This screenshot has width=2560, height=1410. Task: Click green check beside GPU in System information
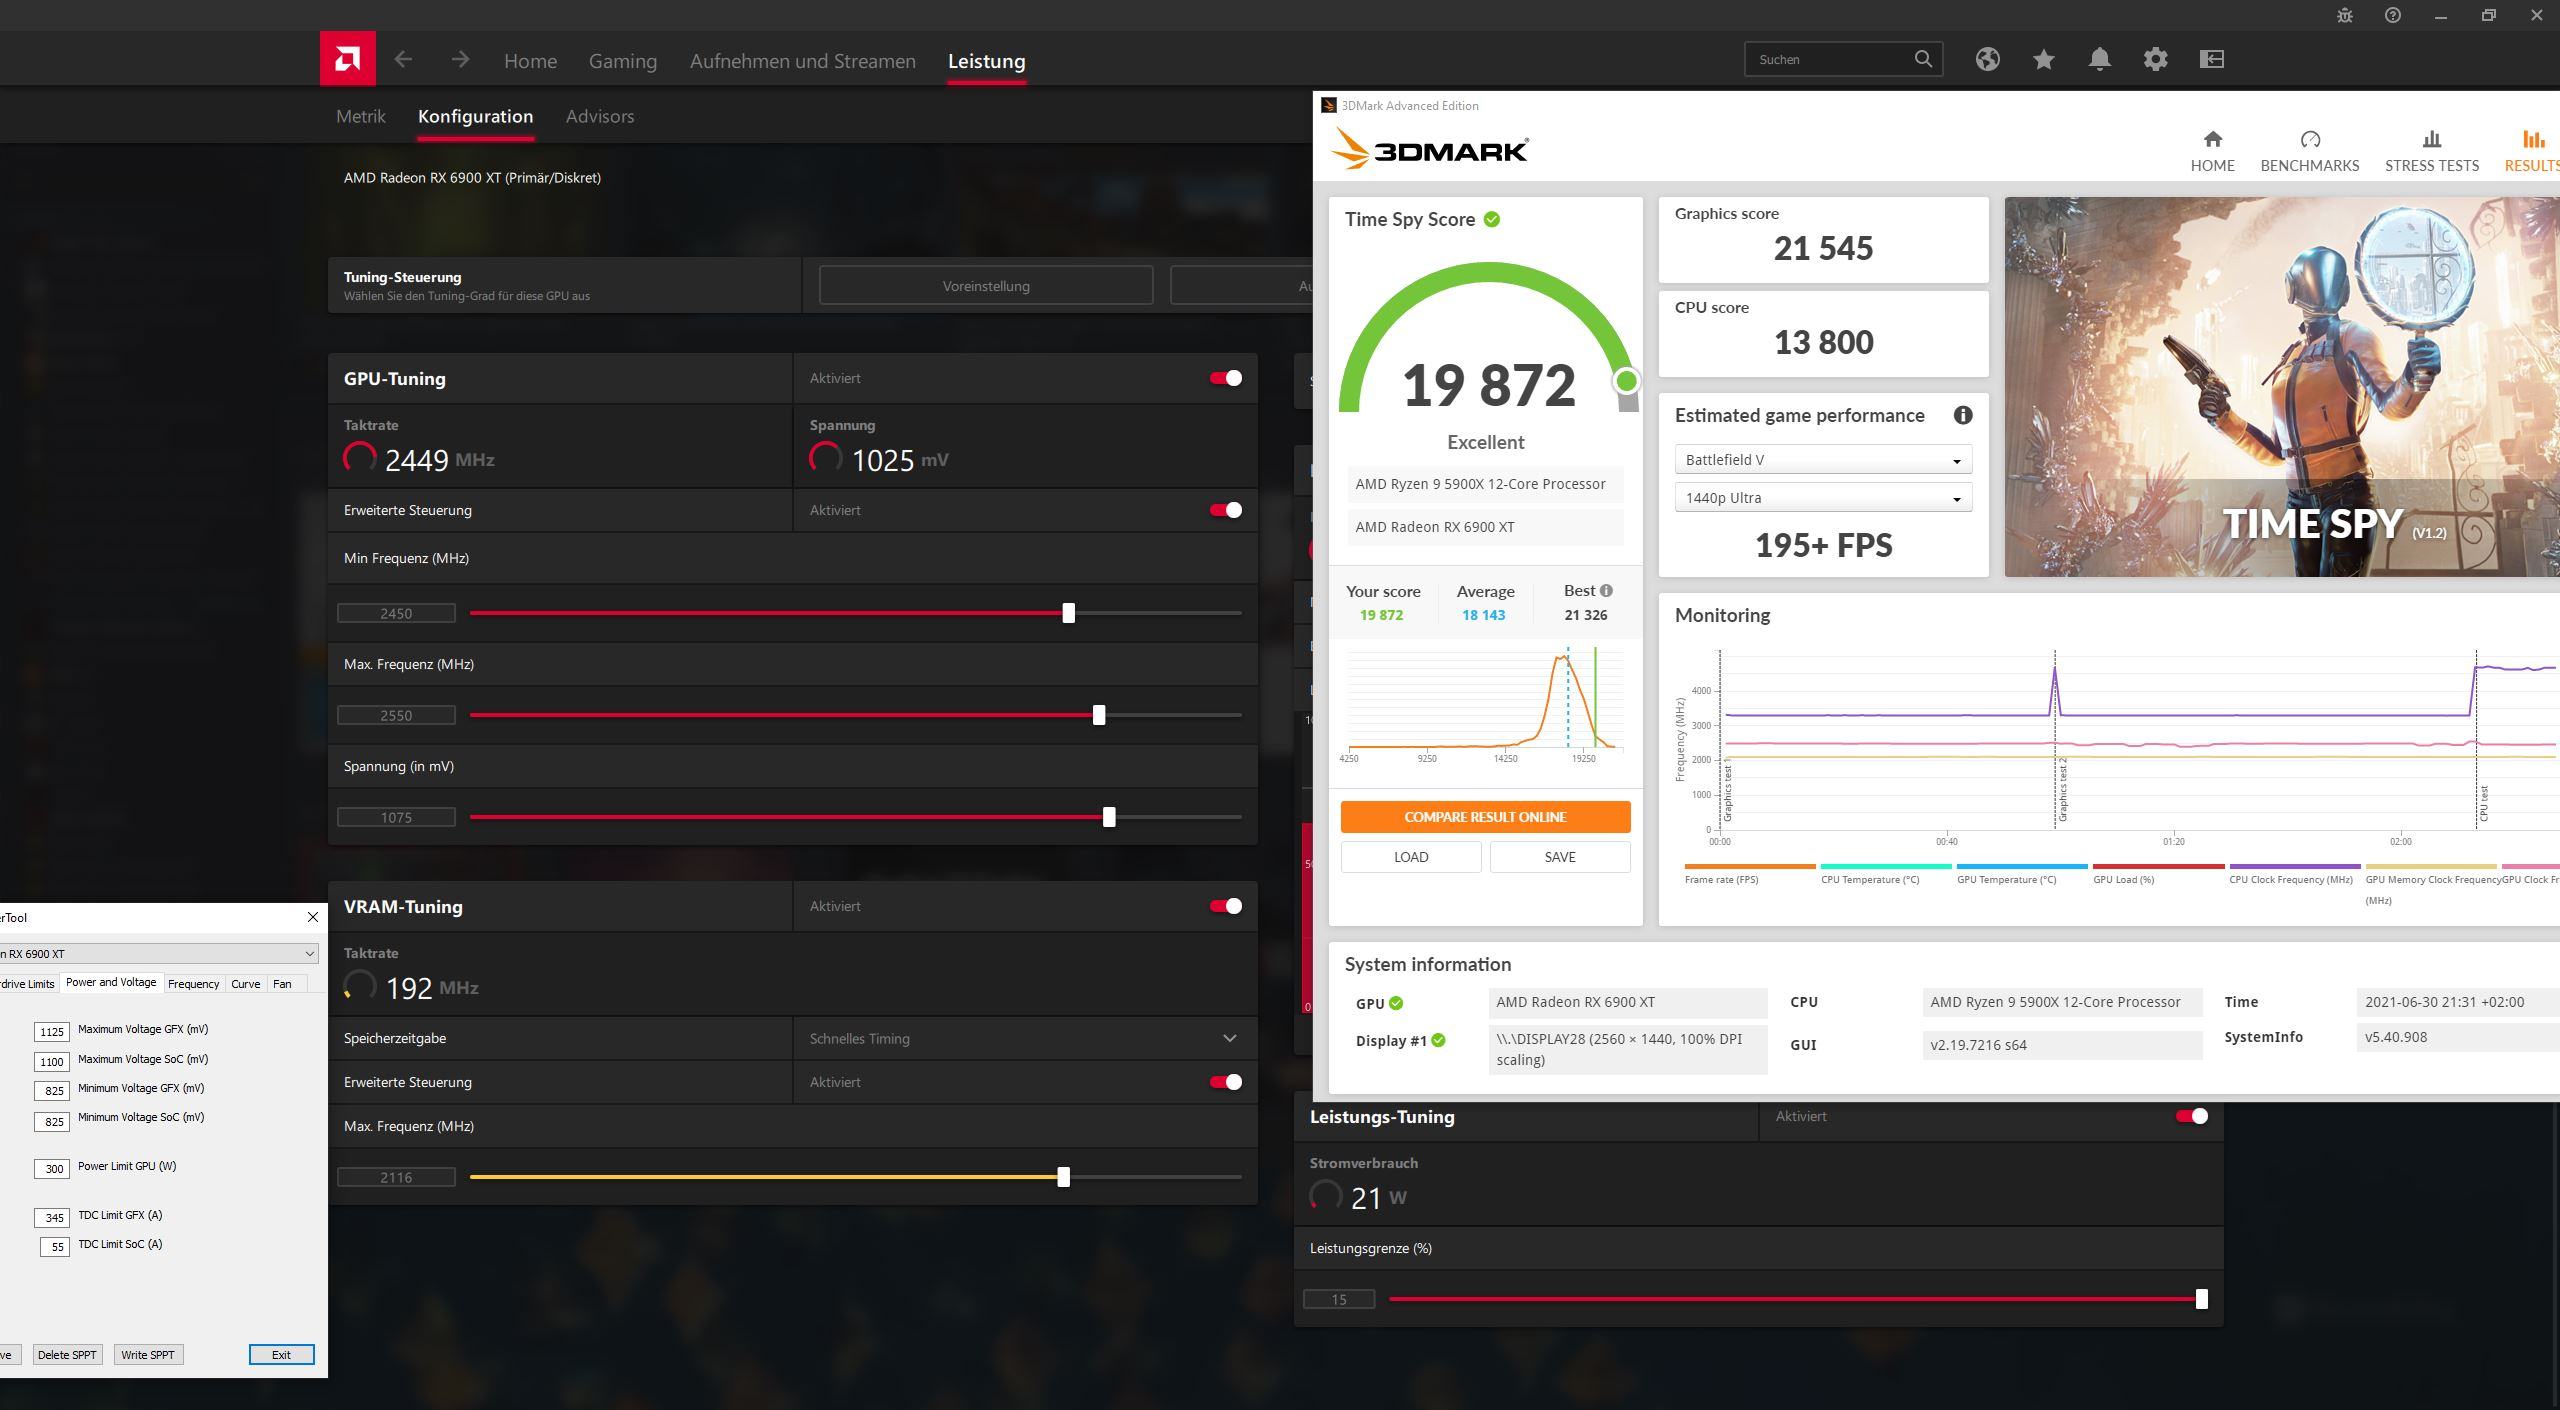pyautogui.click(x=1396, y=1003)
